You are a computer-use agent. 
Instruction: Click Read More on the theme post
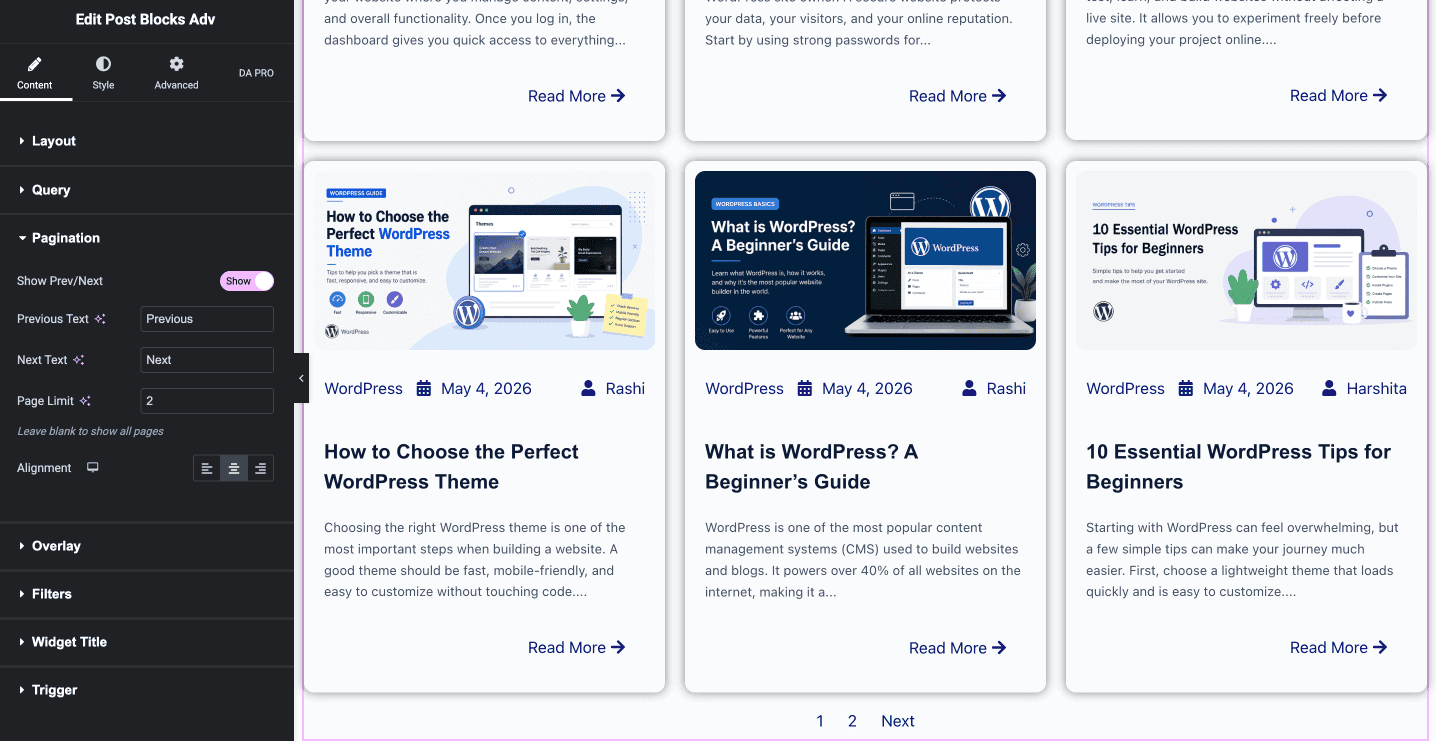(x=576, y=648)
